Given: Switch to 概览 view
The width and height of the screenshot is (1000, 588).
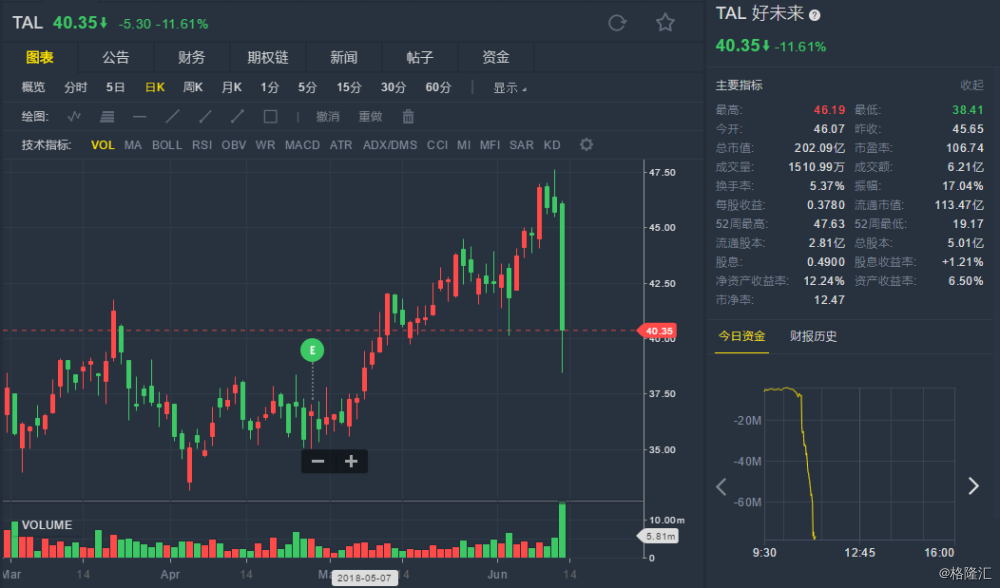Looking at the screenshot, I should 33,87.
